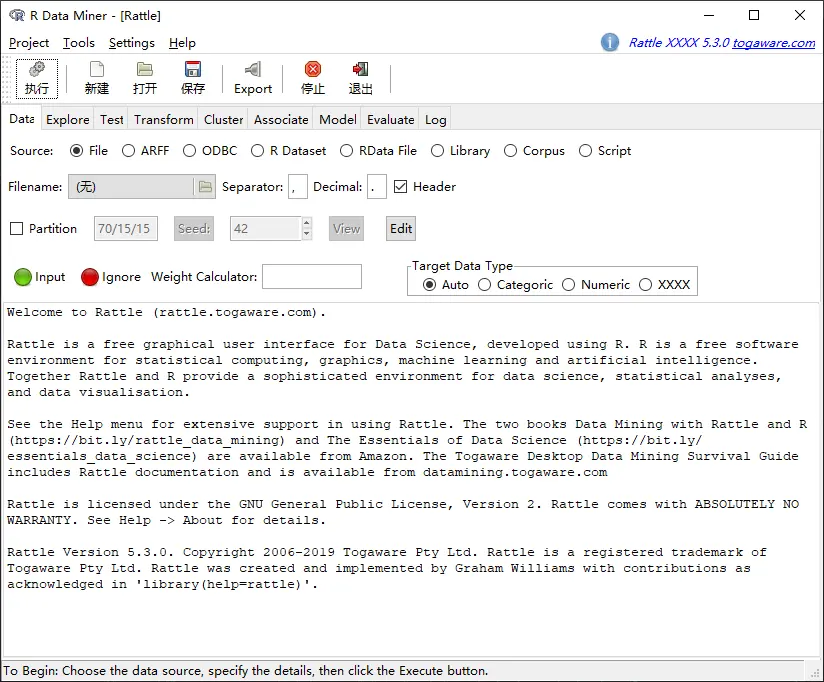Screen dimensions: 824x682
Task: Maximize the R Data Miner window
Action: pyautogui.click(x=754, y=15)
